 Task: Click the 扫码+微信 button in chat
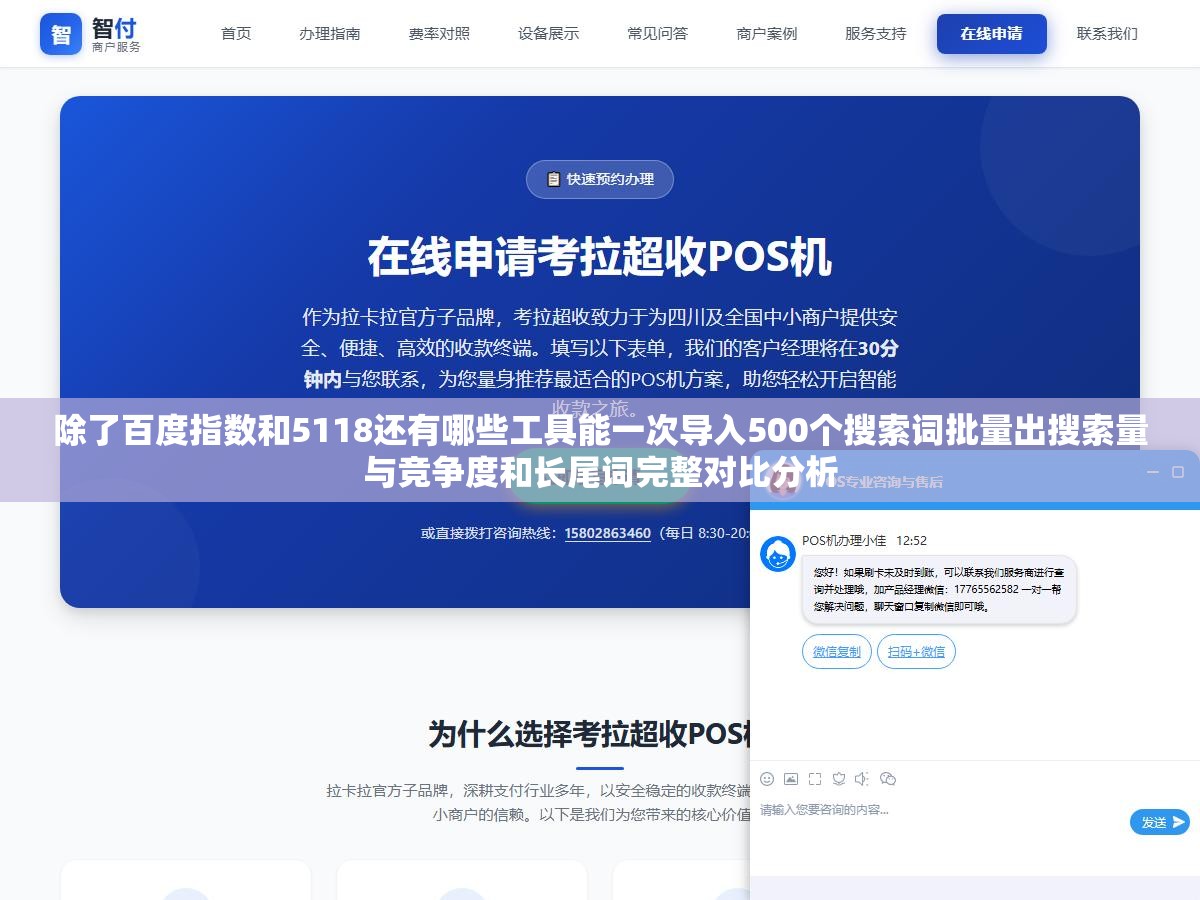point(917,652)
